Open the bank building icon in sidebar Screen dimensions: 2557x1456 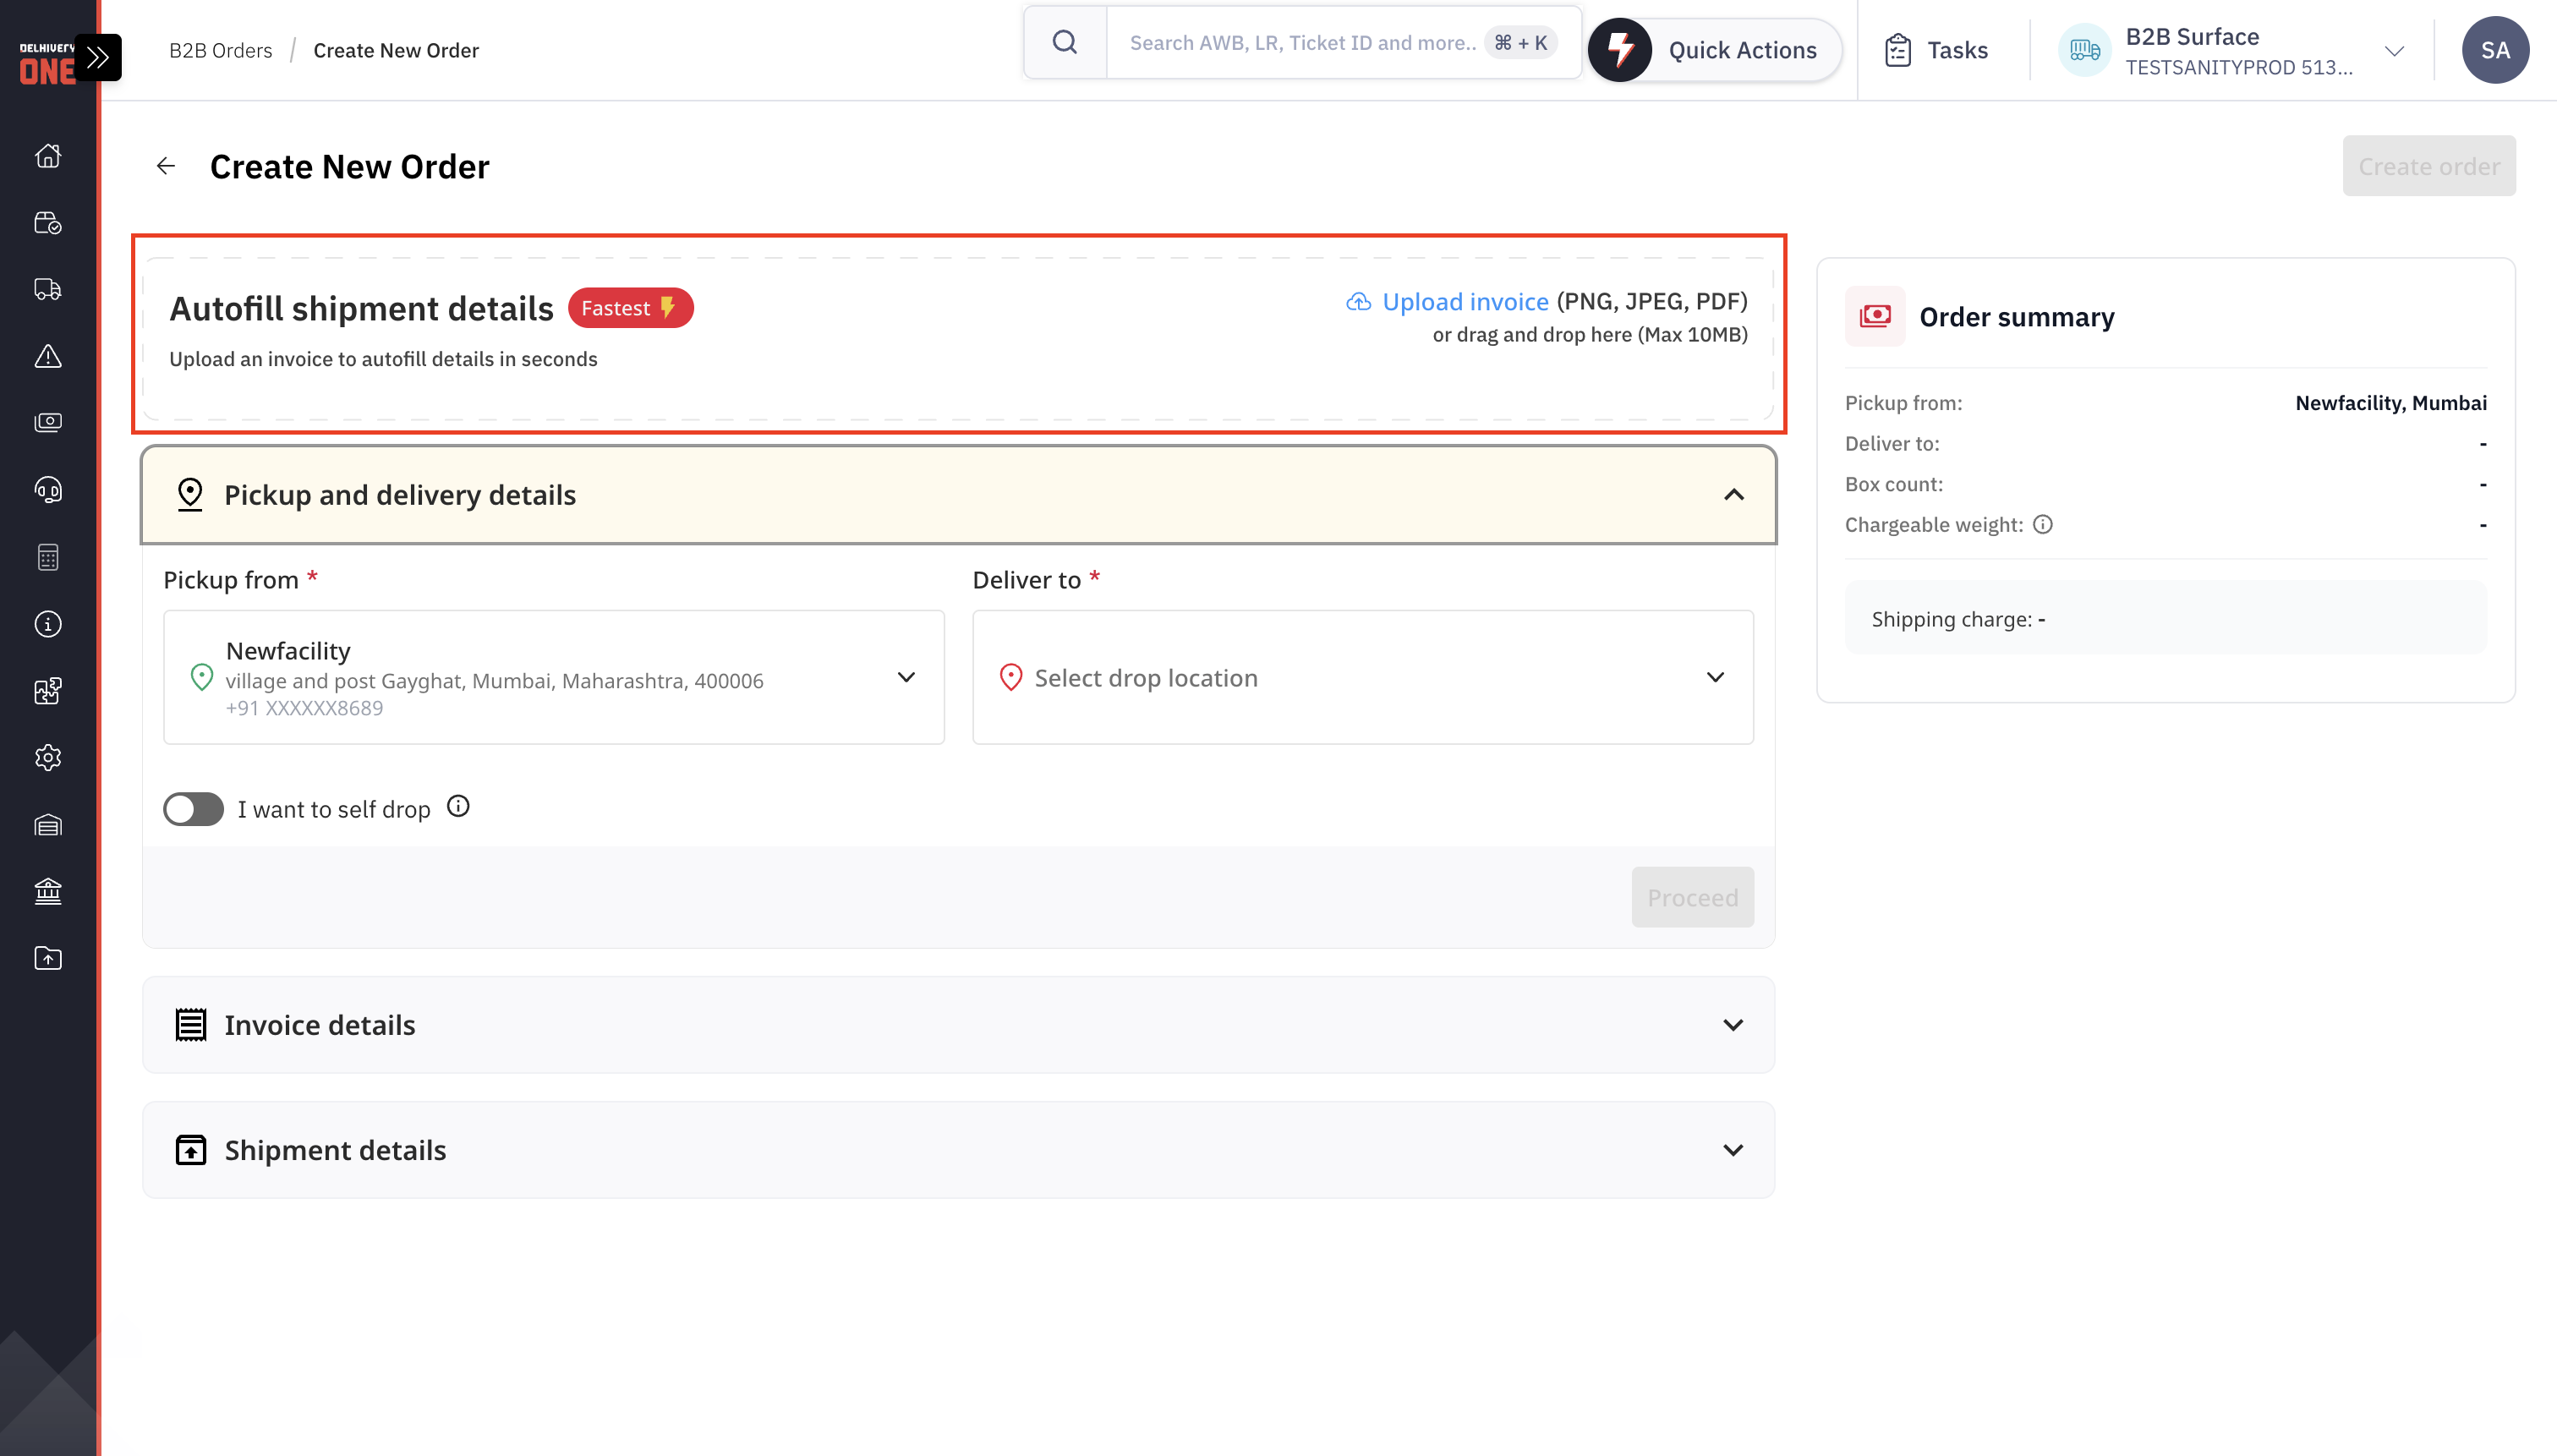(x=48, y=891)
